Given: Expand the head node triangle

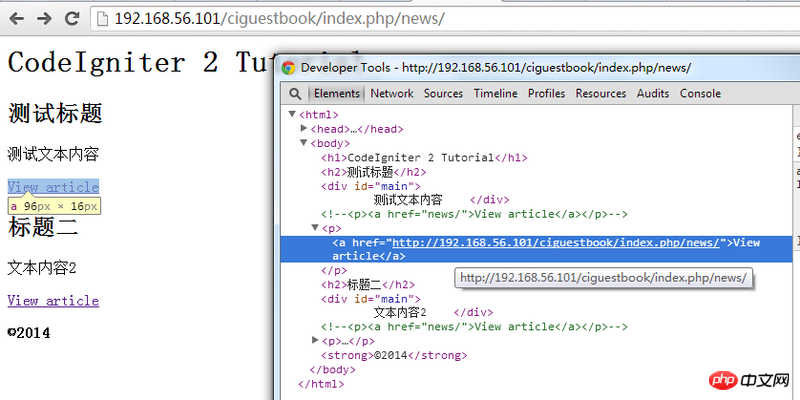Looking at the screenshot, I should (304, 128).
